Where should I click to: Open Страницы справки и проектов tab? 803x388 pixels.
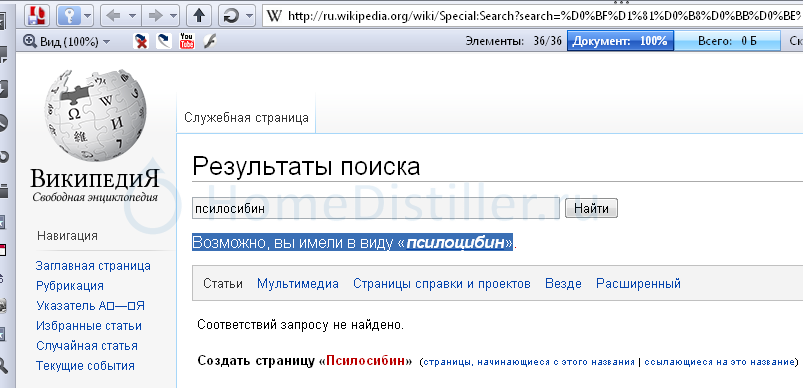(441, 284)
